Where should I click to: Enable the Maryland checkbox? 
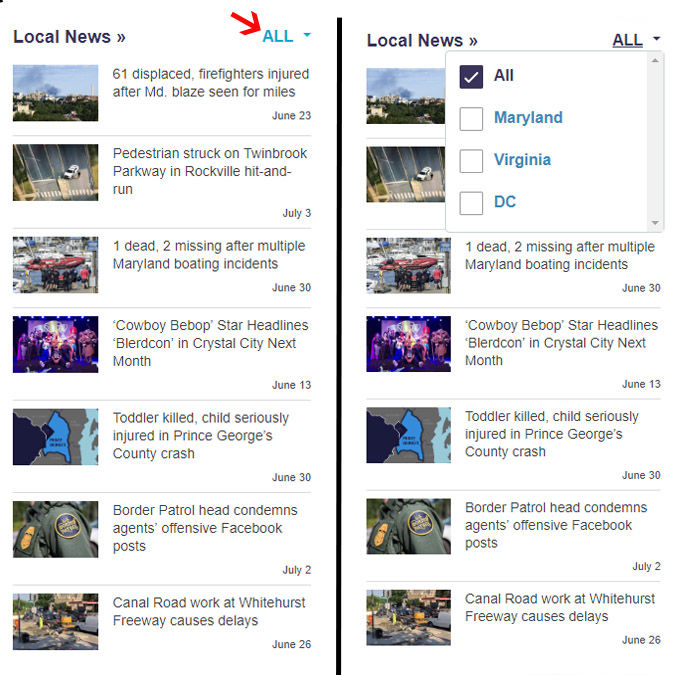[471, 118]
